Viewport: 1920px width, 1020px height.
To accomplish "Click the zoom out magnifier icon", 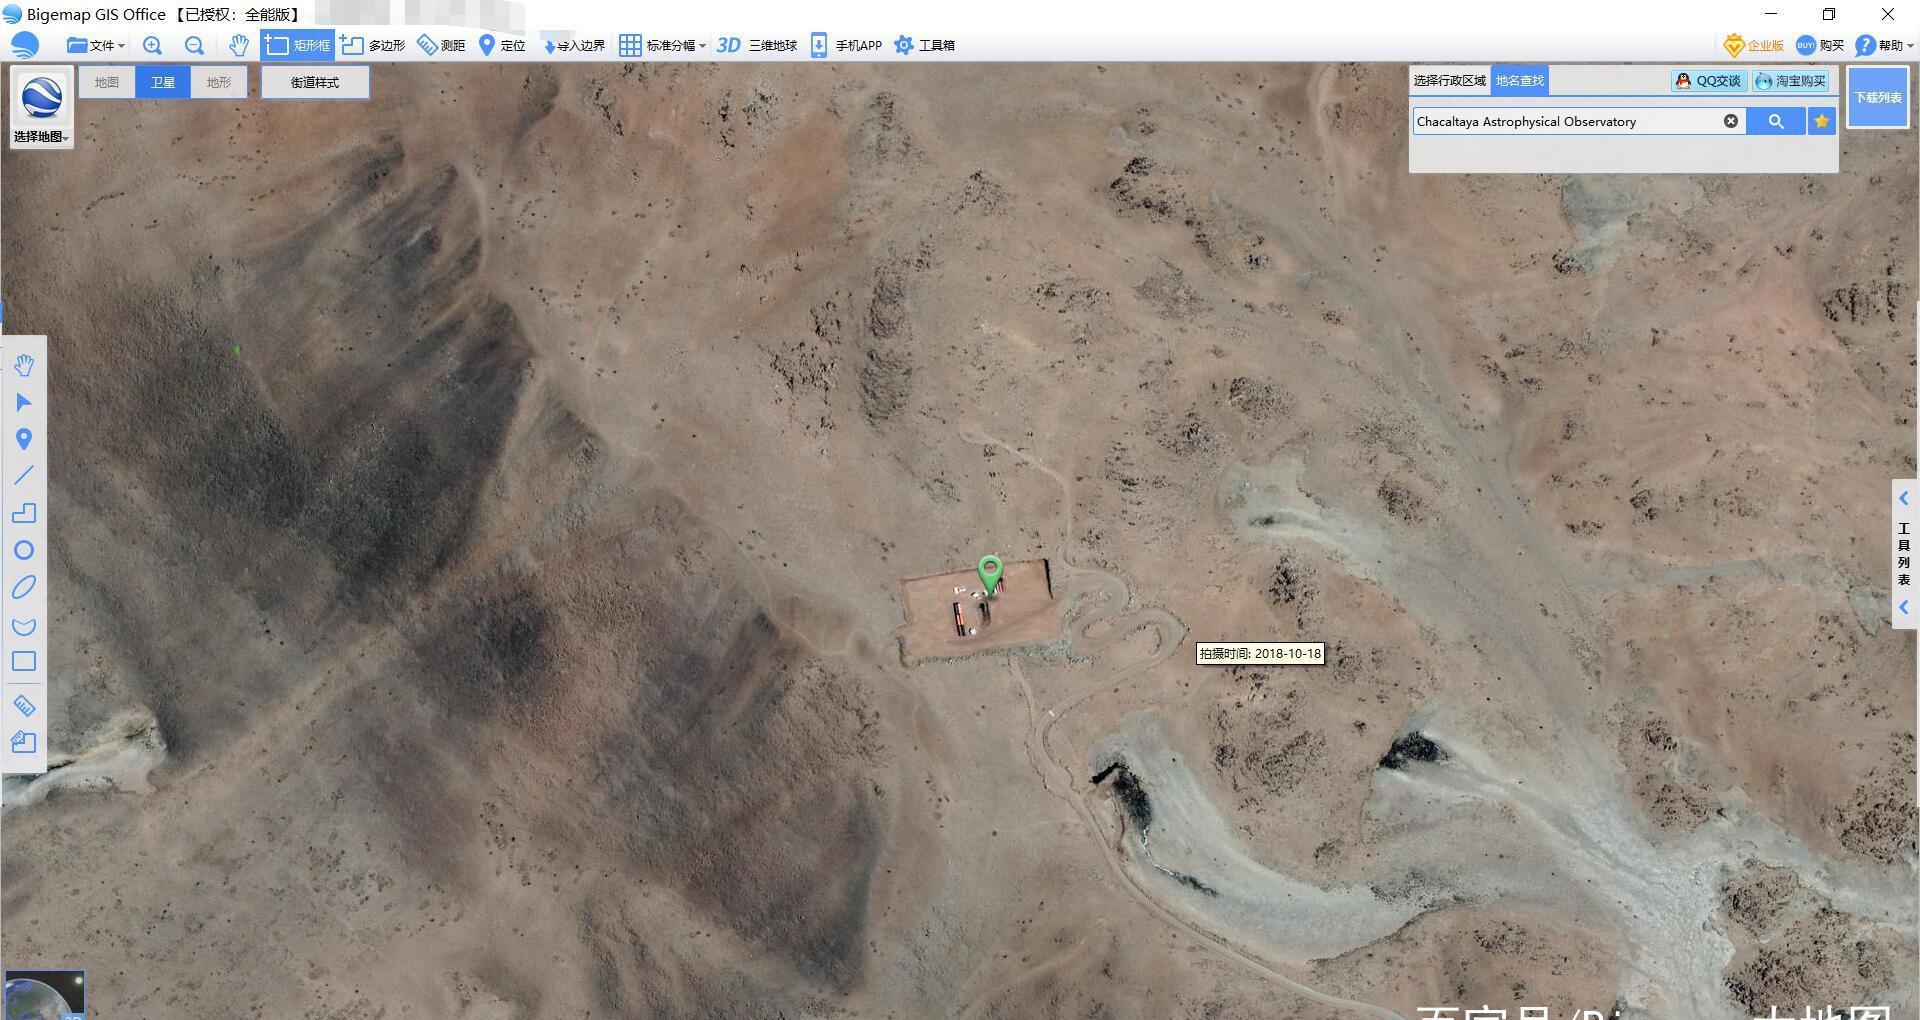I will click(x=194, y=45).
